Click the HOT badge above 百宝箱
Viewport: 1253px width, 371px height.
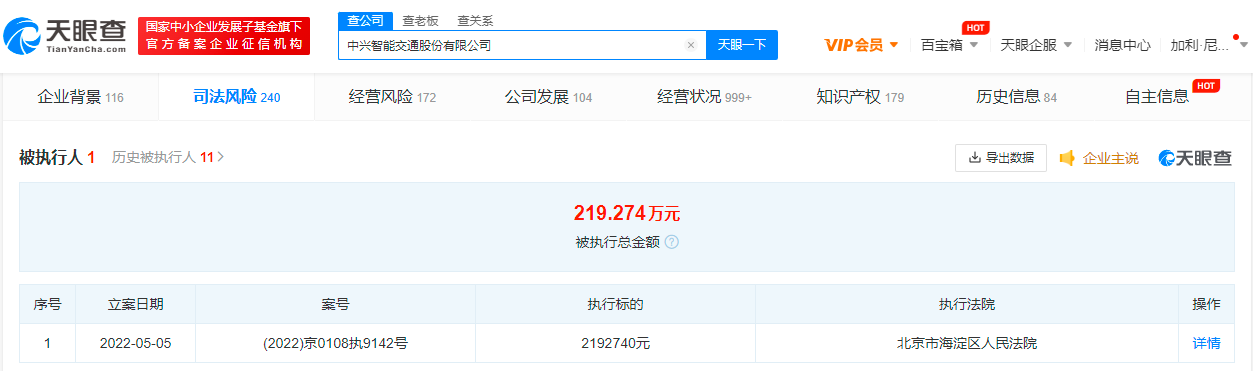975,27
